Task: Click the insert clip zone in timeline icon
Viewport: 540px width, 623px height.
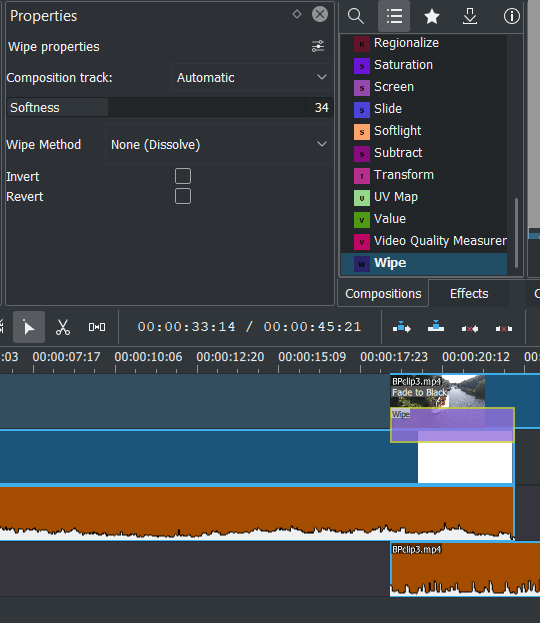Action: 402,328
